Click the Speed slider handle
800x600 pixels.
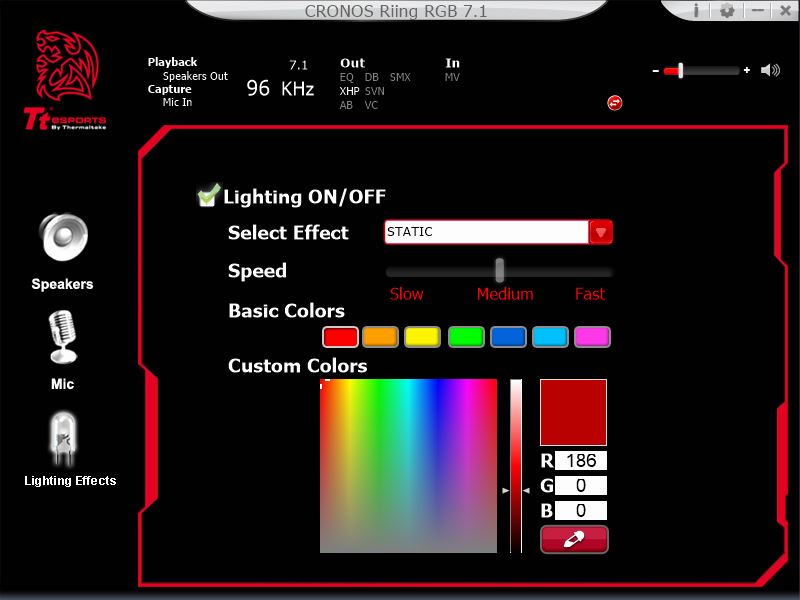(499, 270)
